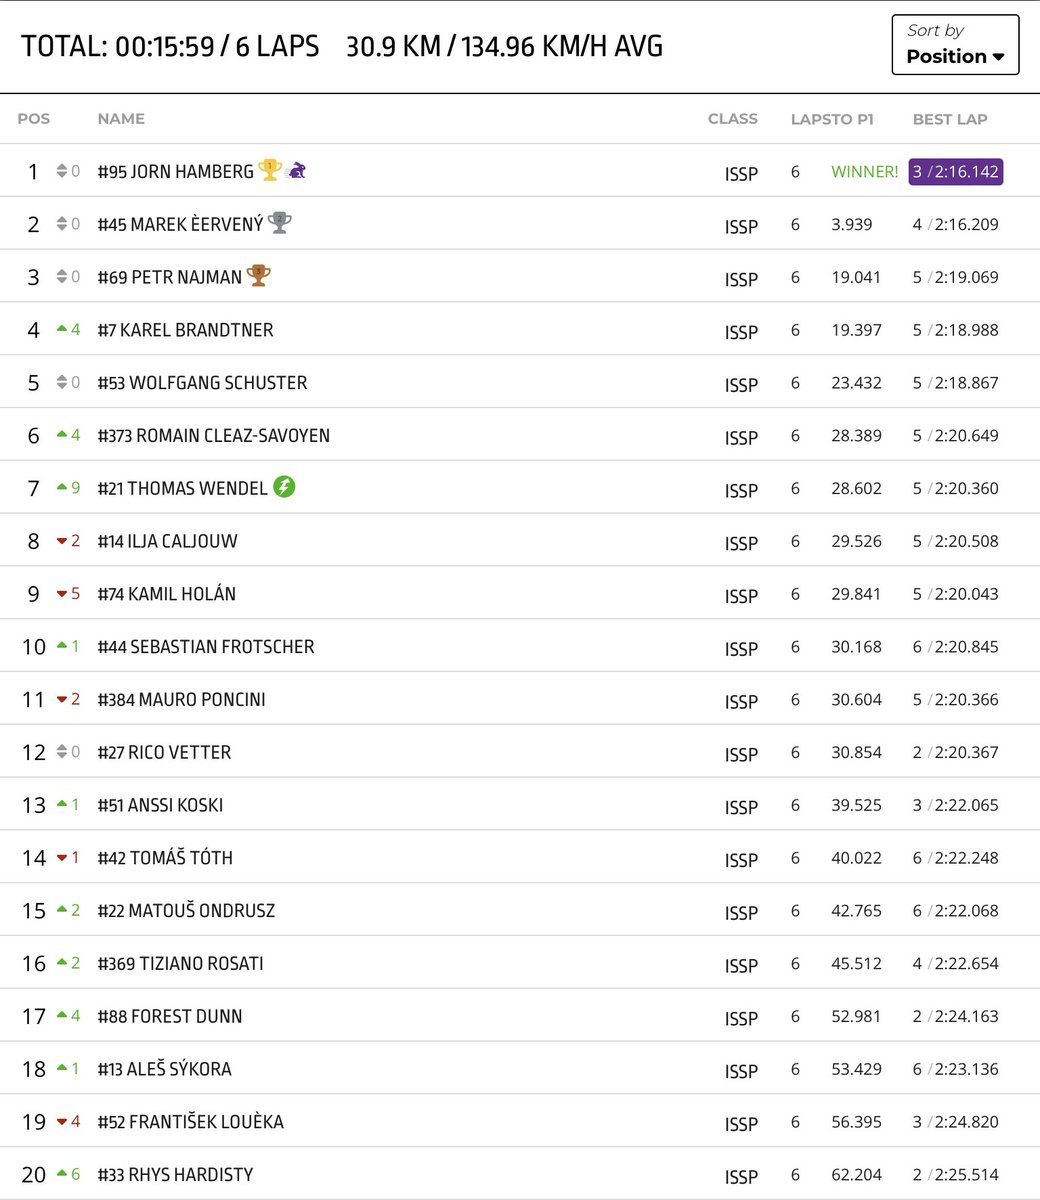Click the gap value 3.939
This screenshot has width=1040, height=1200.
[852, 224]
